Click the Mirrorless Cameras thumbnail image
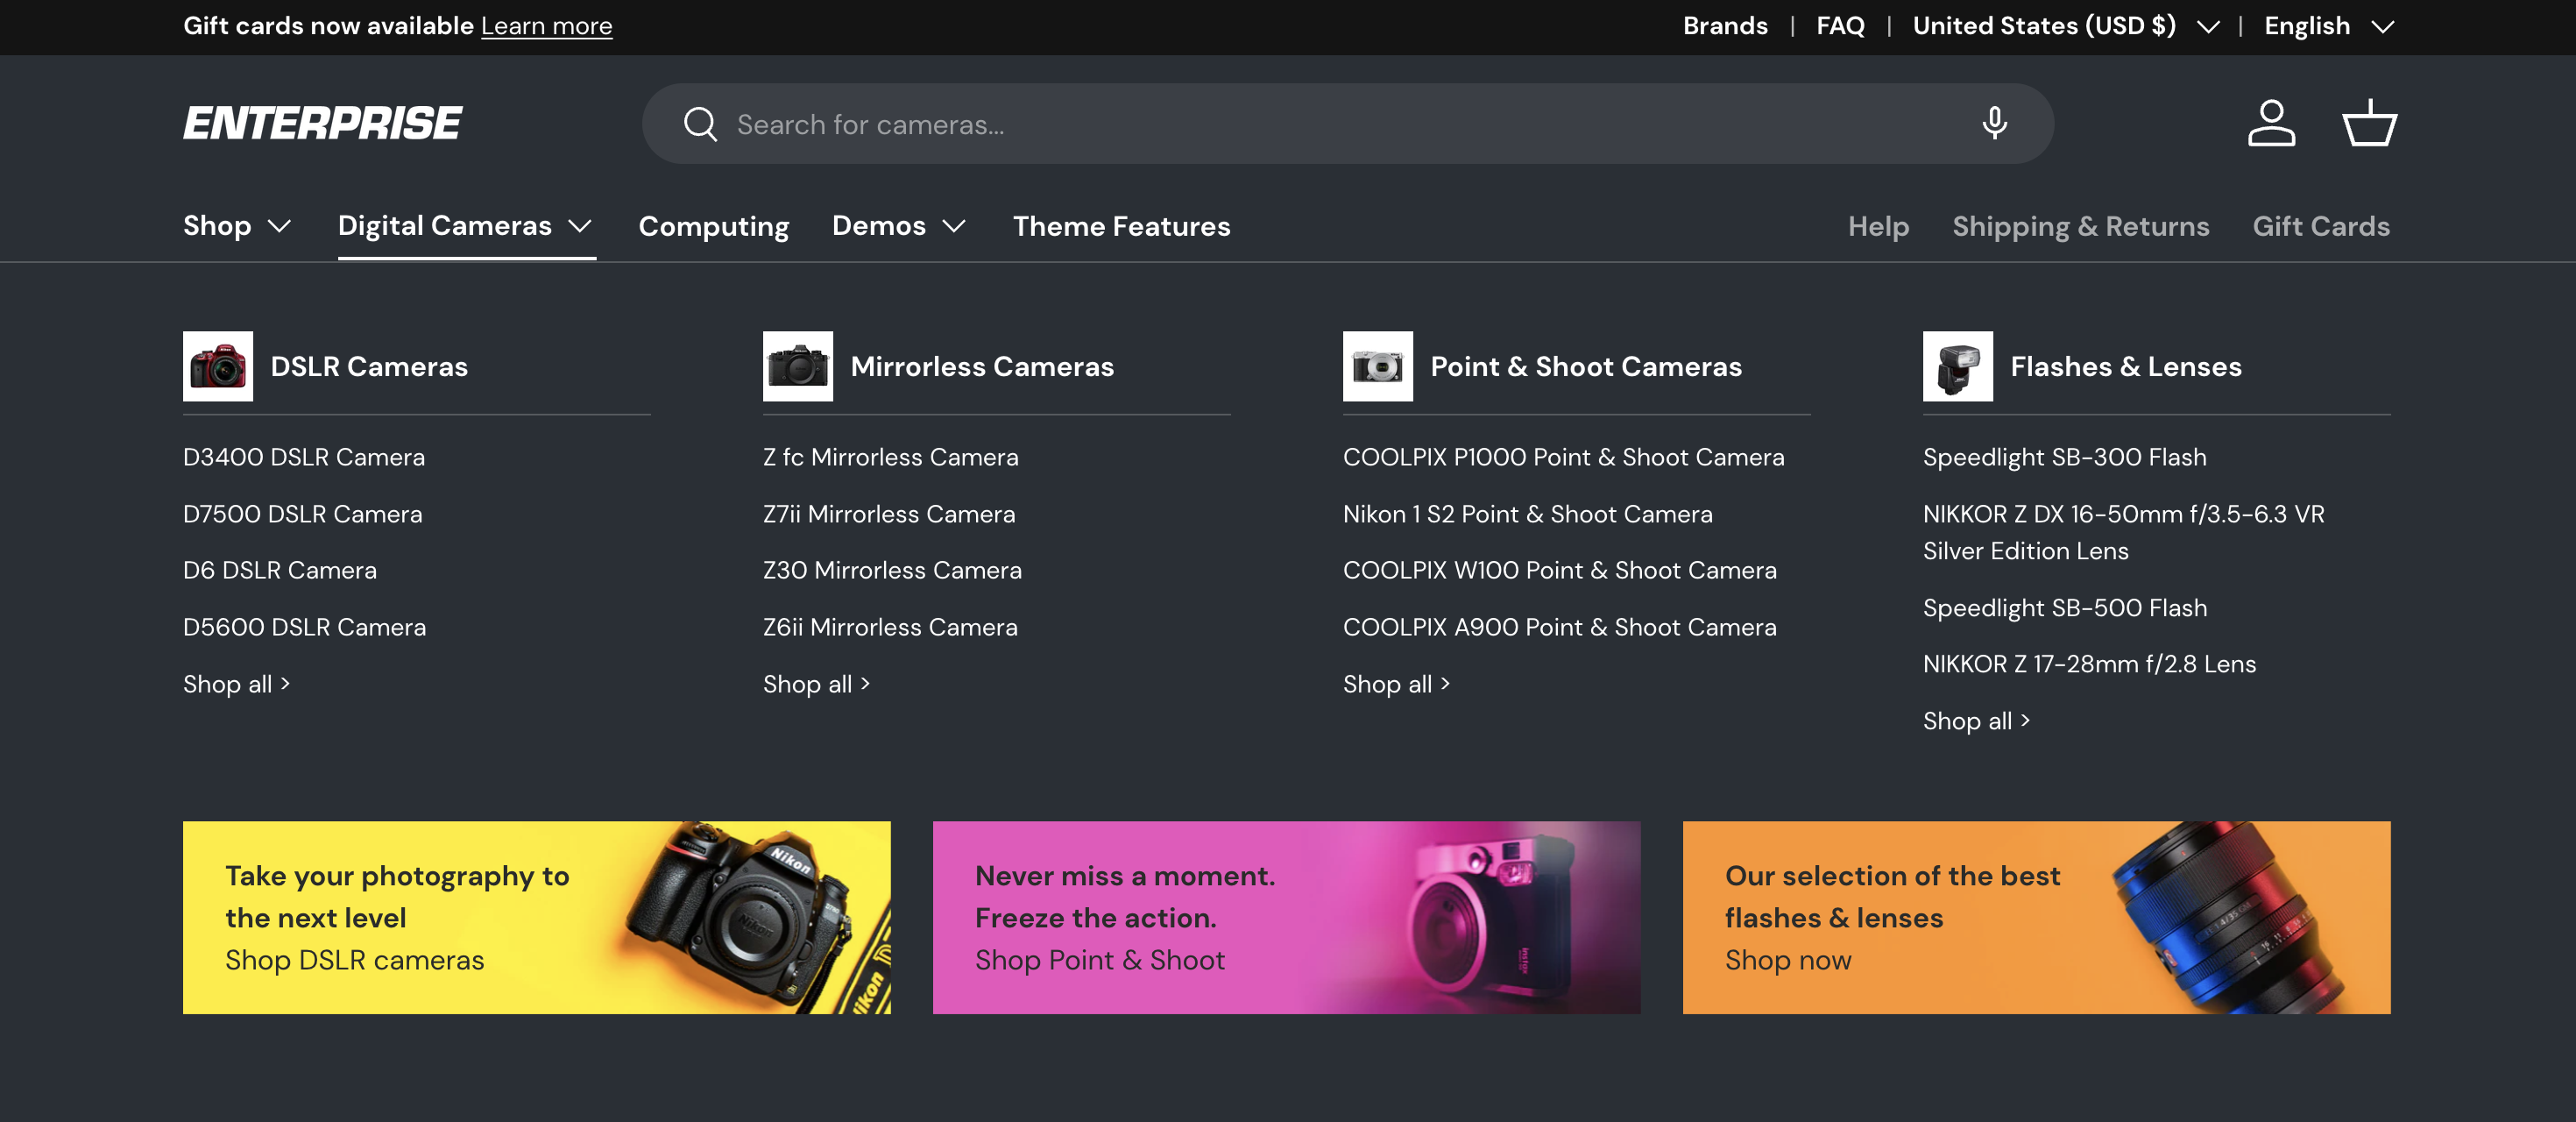 (x=798, y=366)
